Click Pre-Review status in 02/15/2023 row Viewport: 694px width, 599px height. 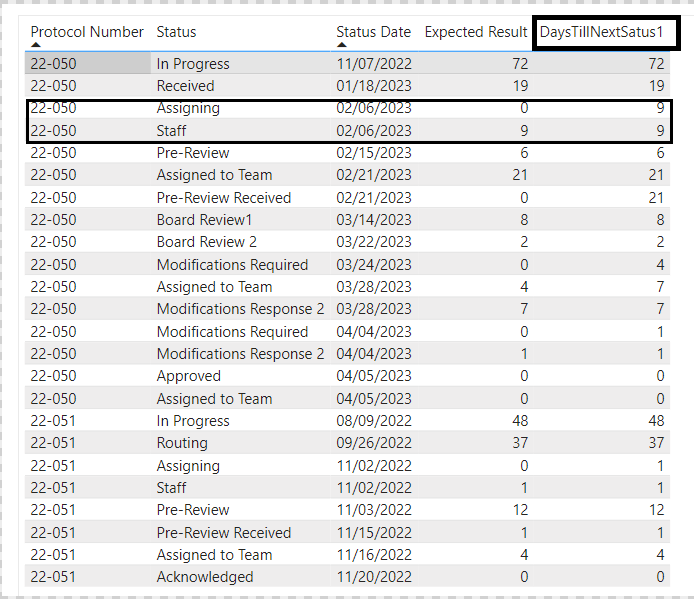(193, 153)
